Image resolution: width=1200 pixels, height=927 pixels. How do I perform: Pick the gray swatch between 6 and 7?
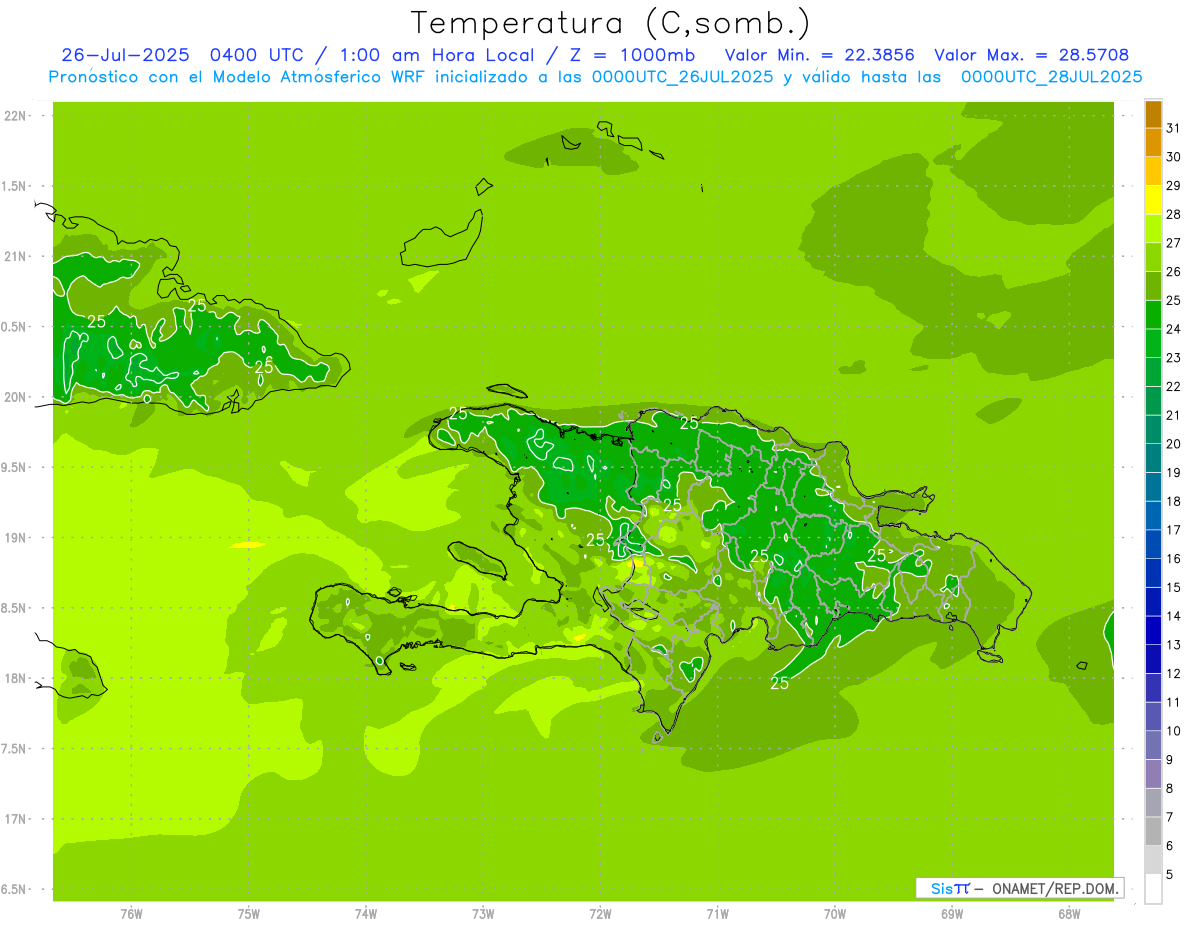tap(1153, 831)
